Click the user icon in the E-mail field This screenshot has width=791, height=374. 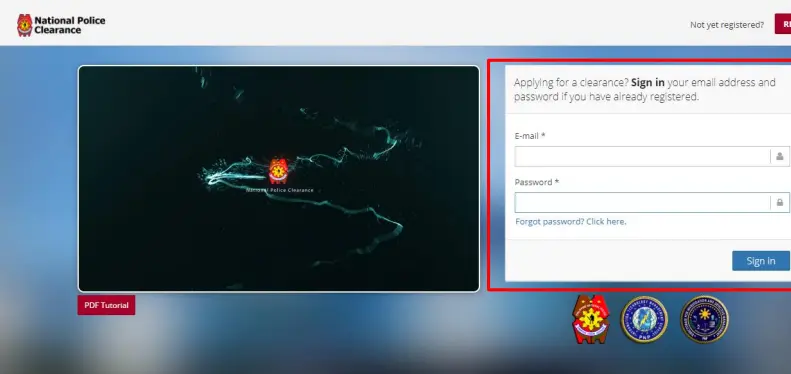pos(779,156)
